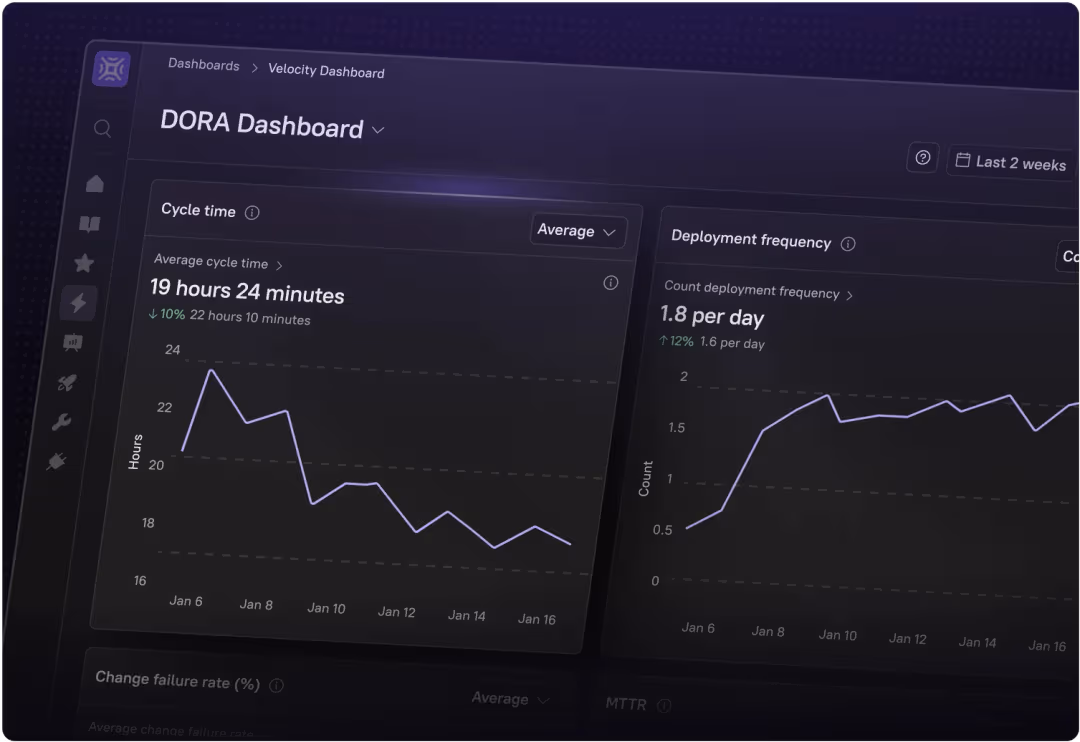Image resolution: width=1080 pixels, height=742 pixels.
Task: Open the presentation board icon in sidebar
Action: (x=74, y=342)
